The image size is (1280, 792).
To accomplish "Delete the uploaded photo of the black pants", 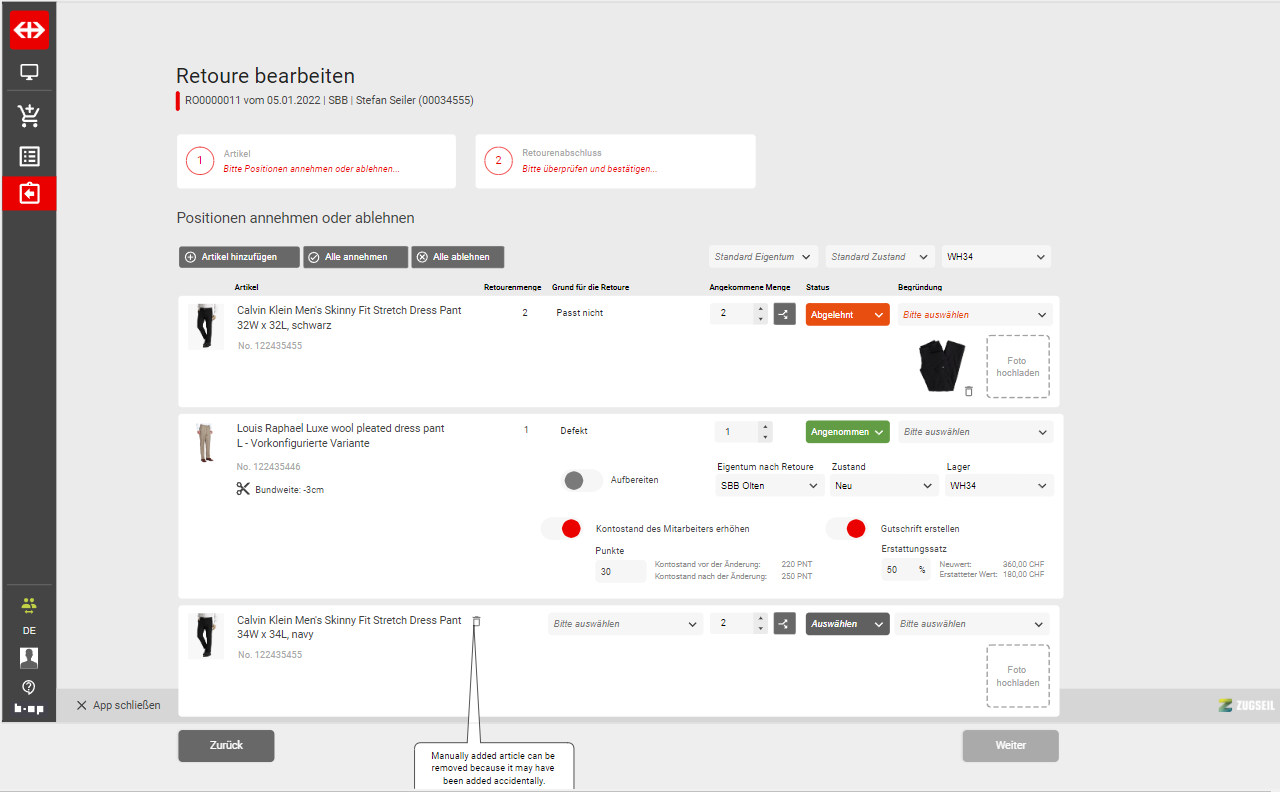I will tap(968, 391).
